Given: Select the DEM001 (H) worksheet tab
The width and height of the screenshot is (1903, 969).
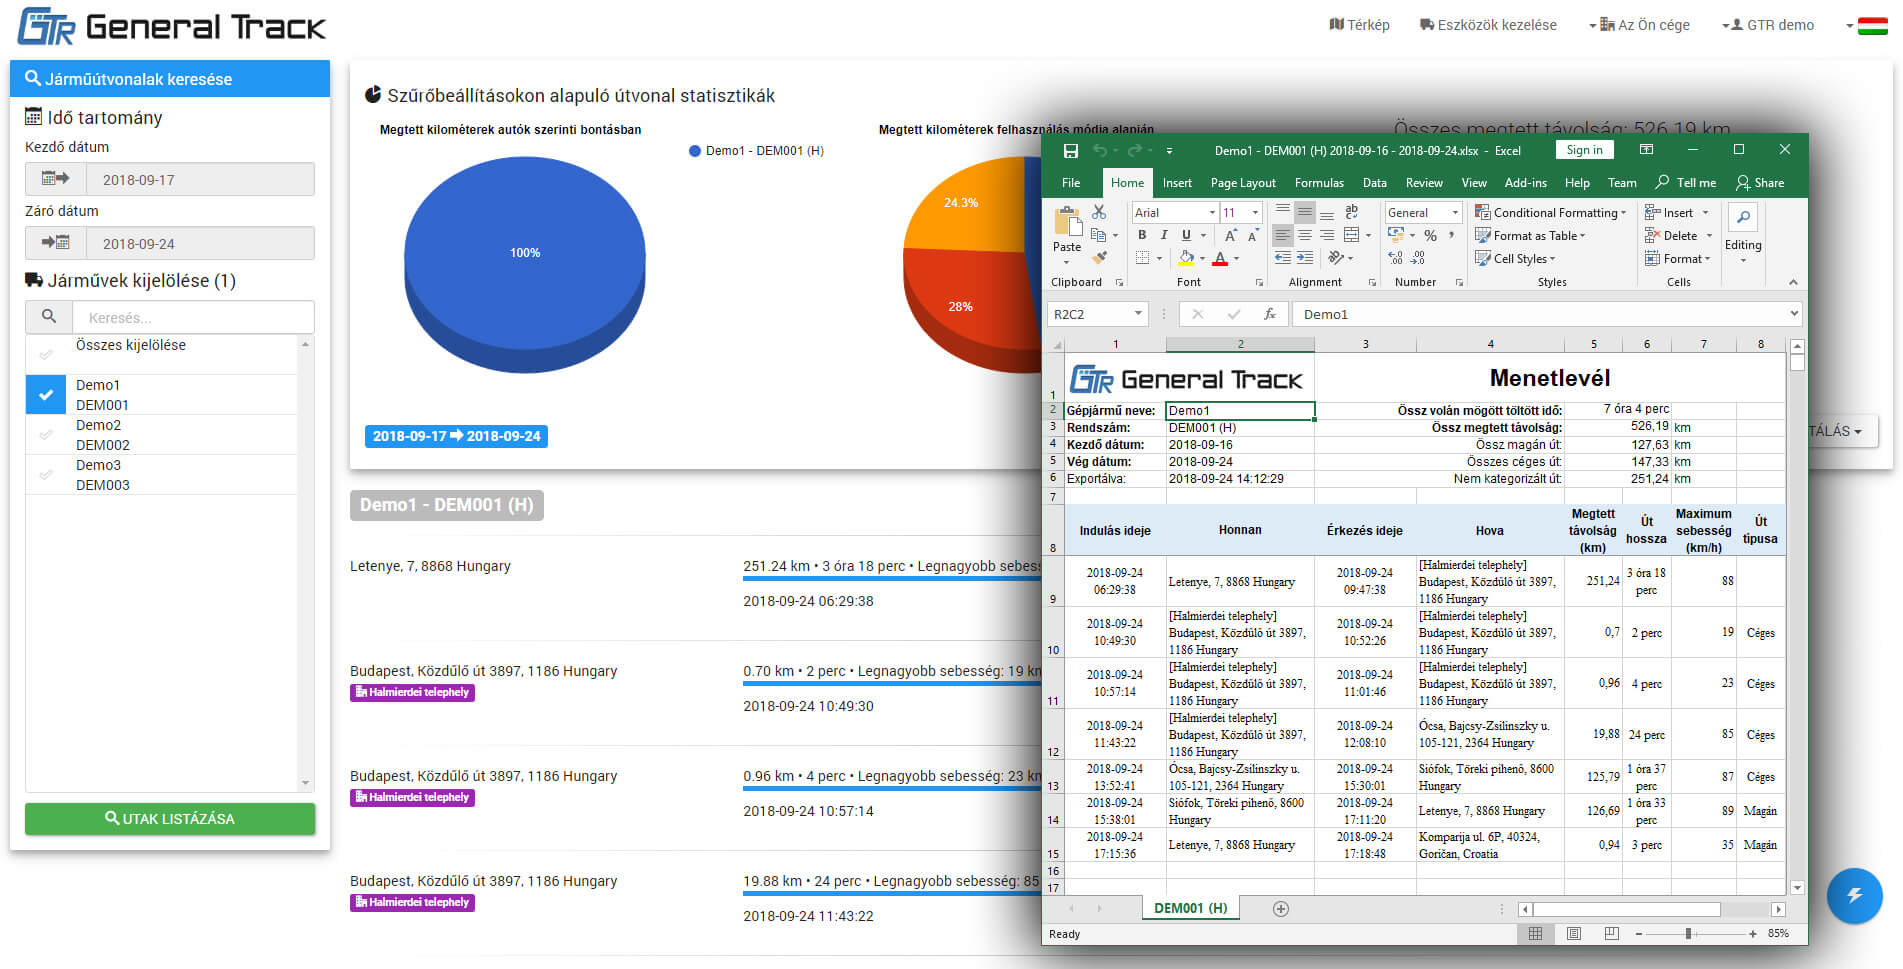Looking at the screenshot, I should 1190,908.
